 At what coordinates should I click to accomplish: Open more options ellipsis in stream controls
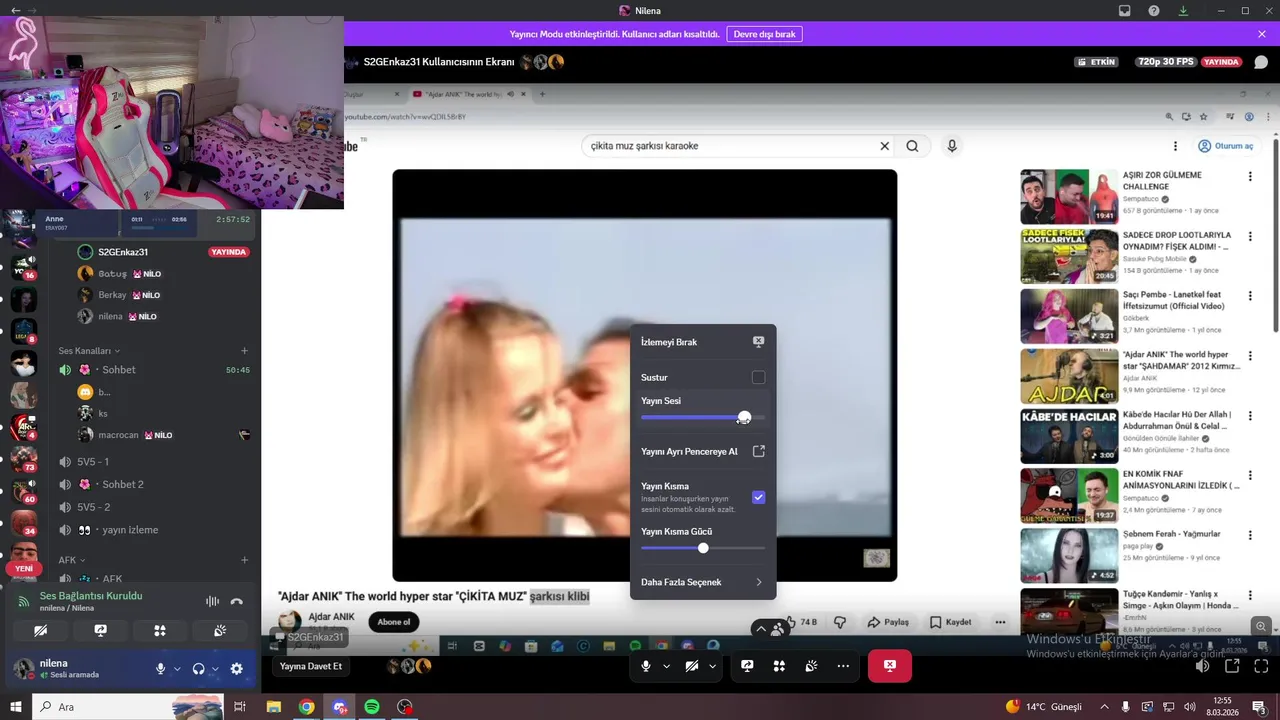pyautogui.click(x=844, y=666)
